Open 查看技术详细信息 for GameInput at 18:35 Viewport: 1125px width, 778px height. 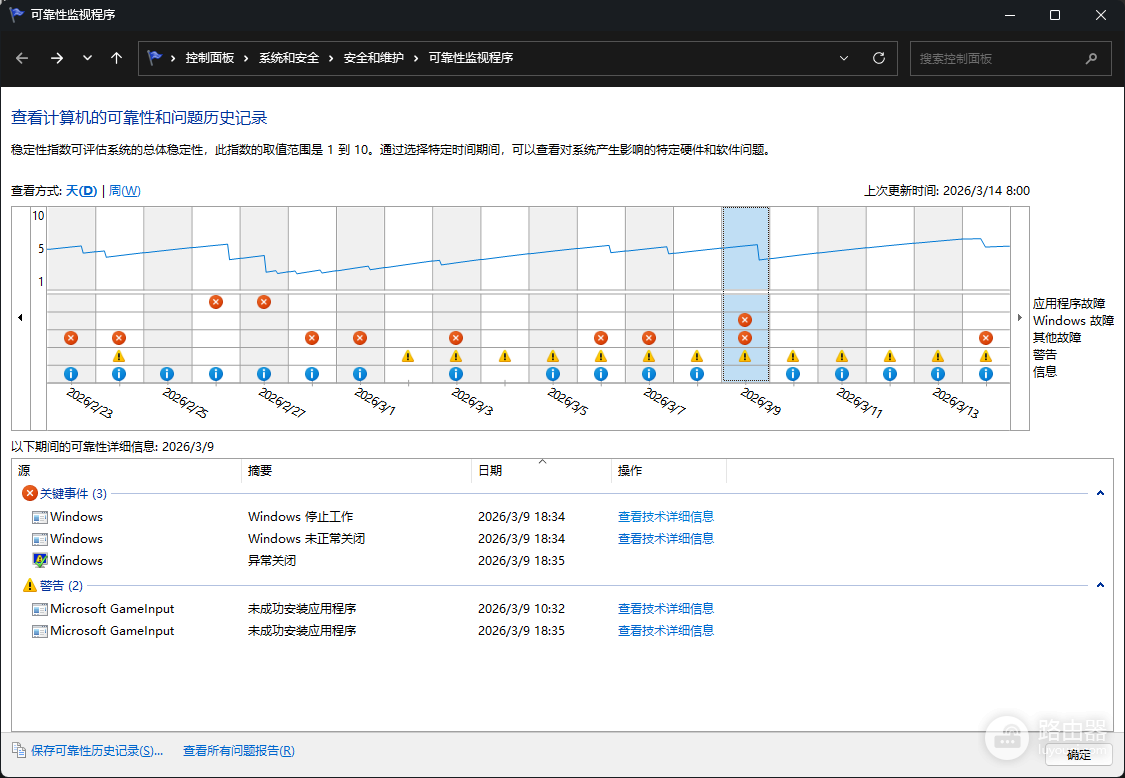point(666,631)
